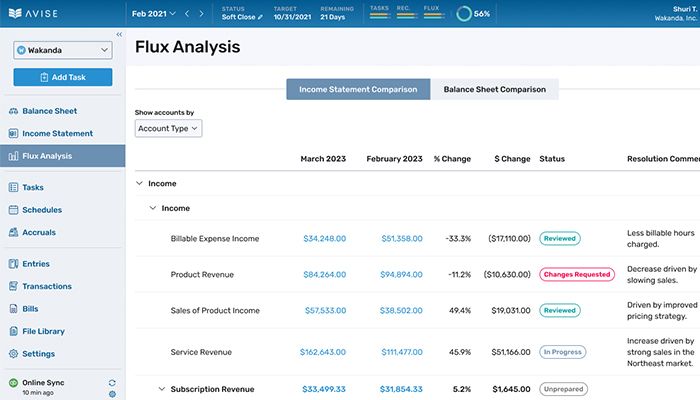
Task: Collapse the Subscription Revenue row
Action: tap(161, 389)
